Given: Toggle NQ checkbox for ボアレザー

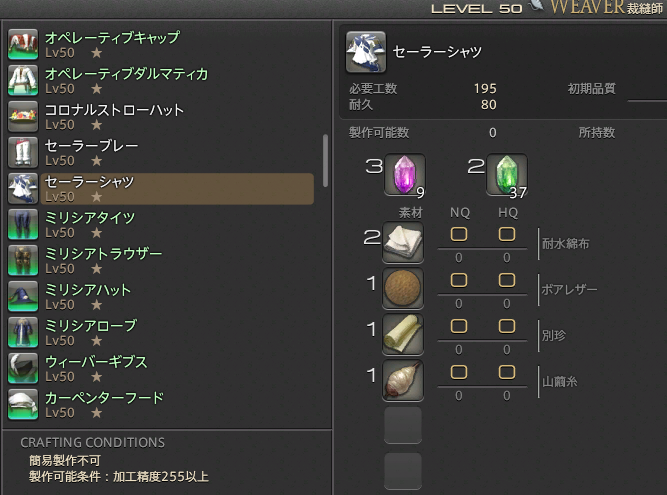Looking at the screenshot, I should 459,280.
